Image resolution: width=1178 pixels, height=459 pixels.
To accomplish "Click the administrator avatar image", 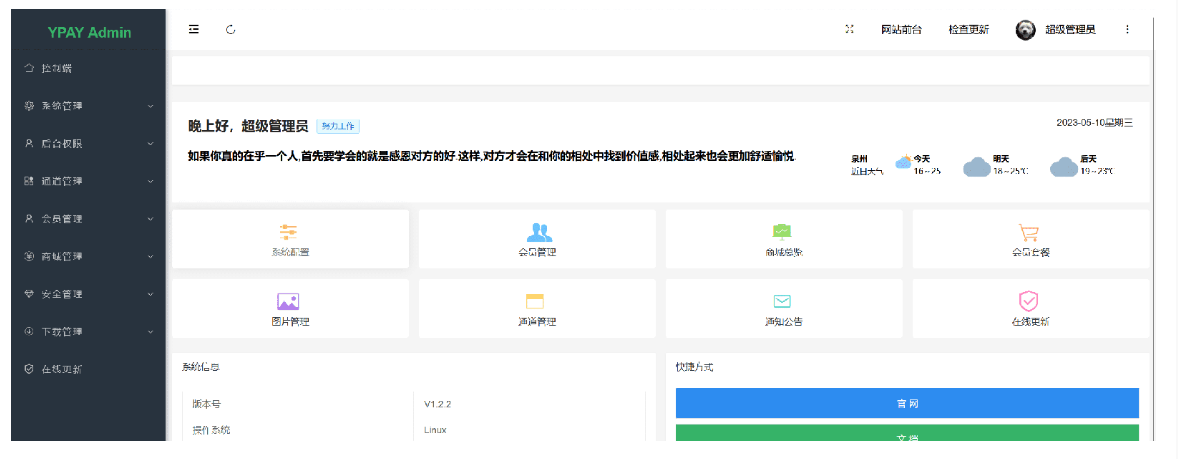I will pos(1025,29).
